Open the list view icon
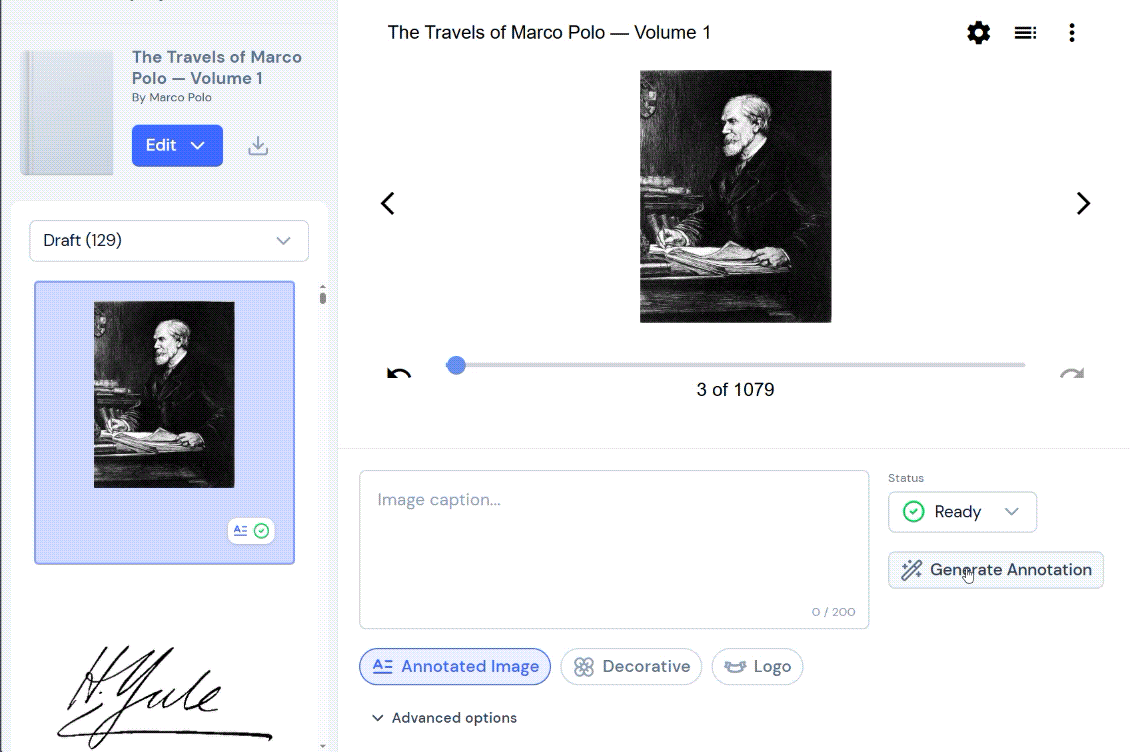Image resolution: width=1130 pixels, height=752 pixels. [x=1025, y=32]
